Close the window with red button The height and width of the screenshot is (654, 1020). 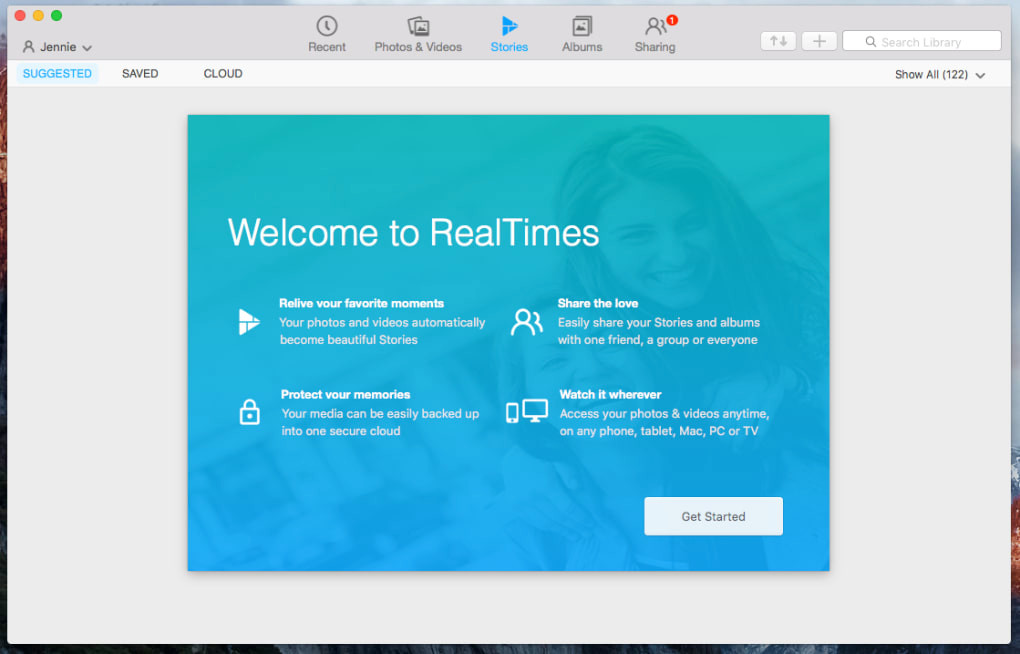click(x=20, y=16)
